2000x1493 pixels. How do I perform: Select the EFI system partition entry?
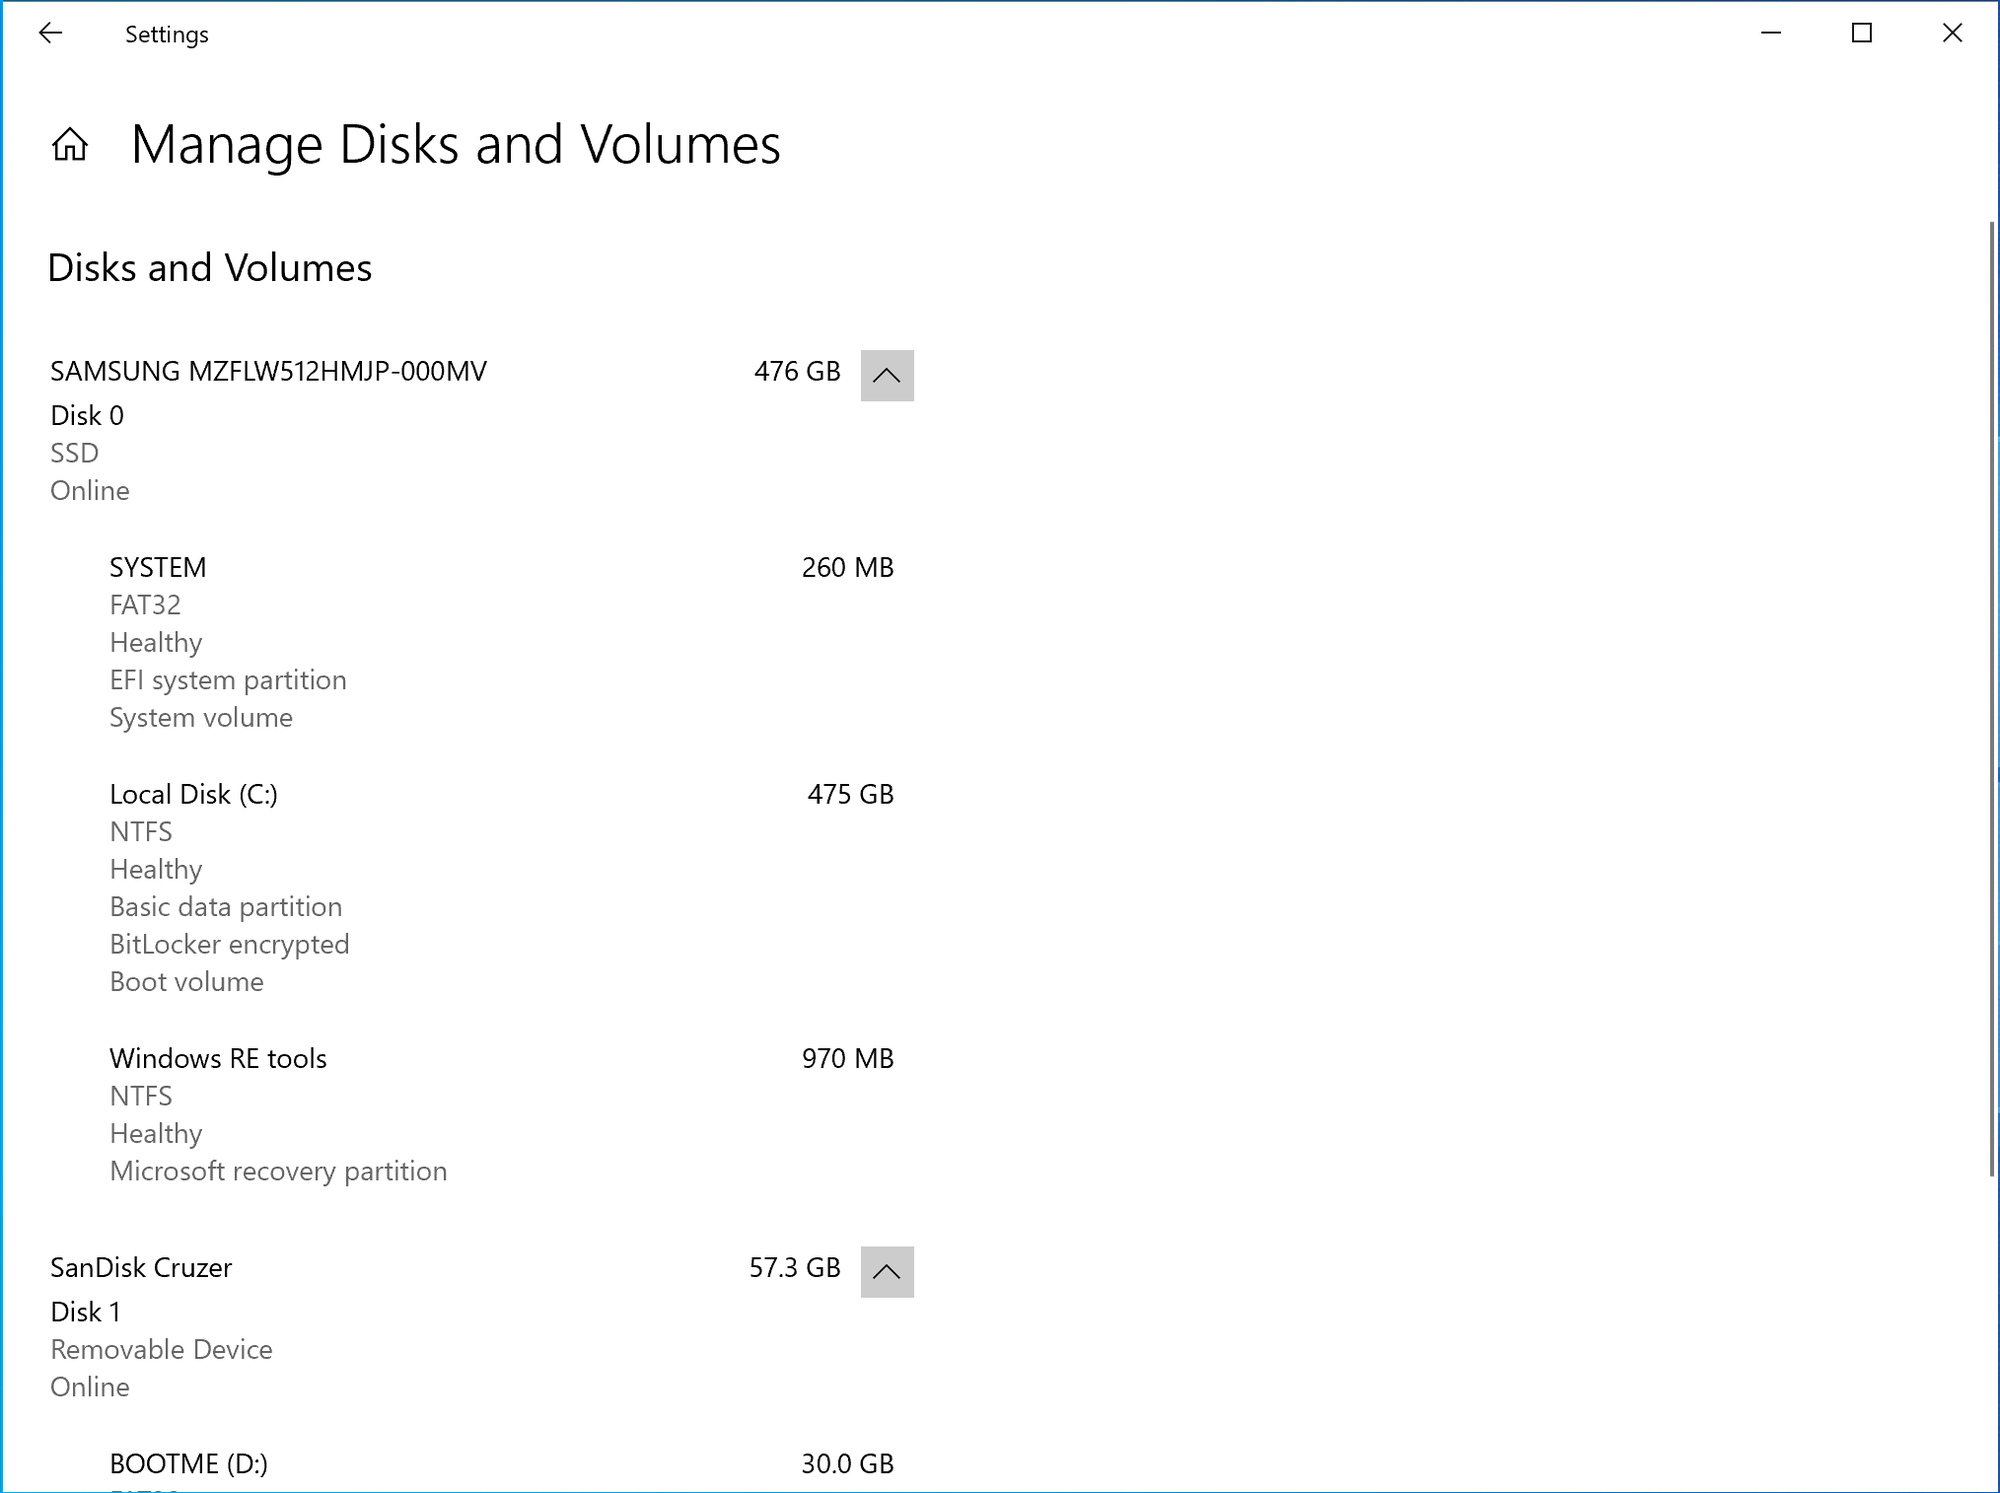(x=228, y=679)
